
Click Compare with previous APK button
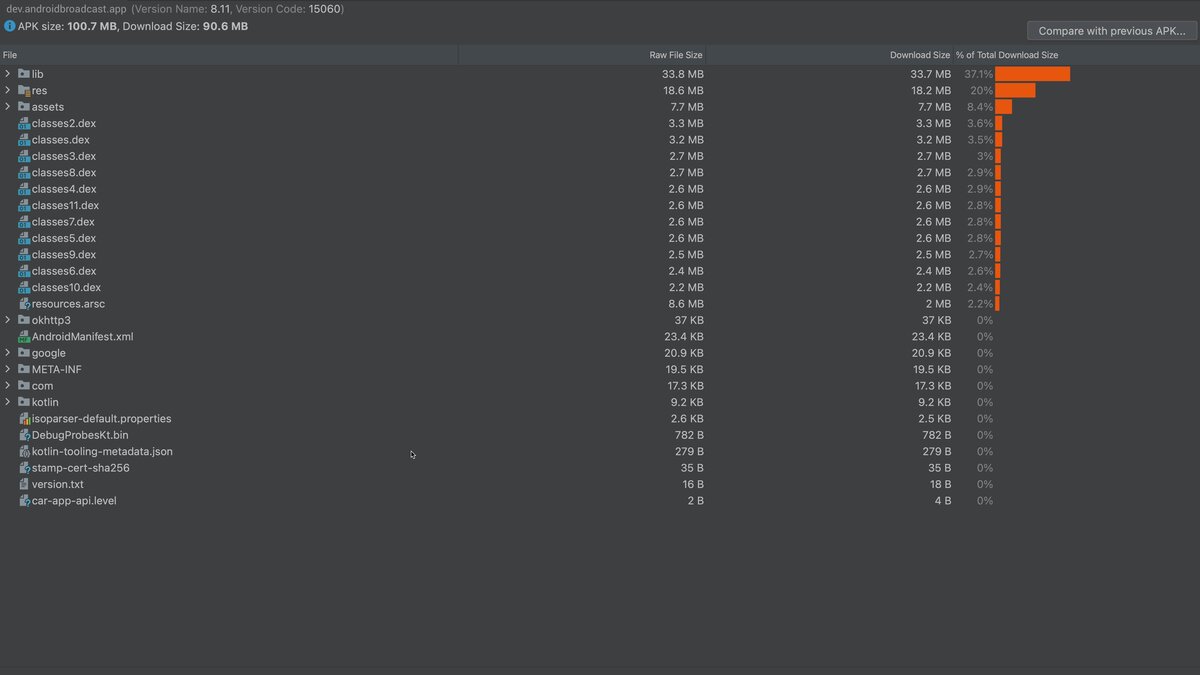click(x=1111, y=31)
